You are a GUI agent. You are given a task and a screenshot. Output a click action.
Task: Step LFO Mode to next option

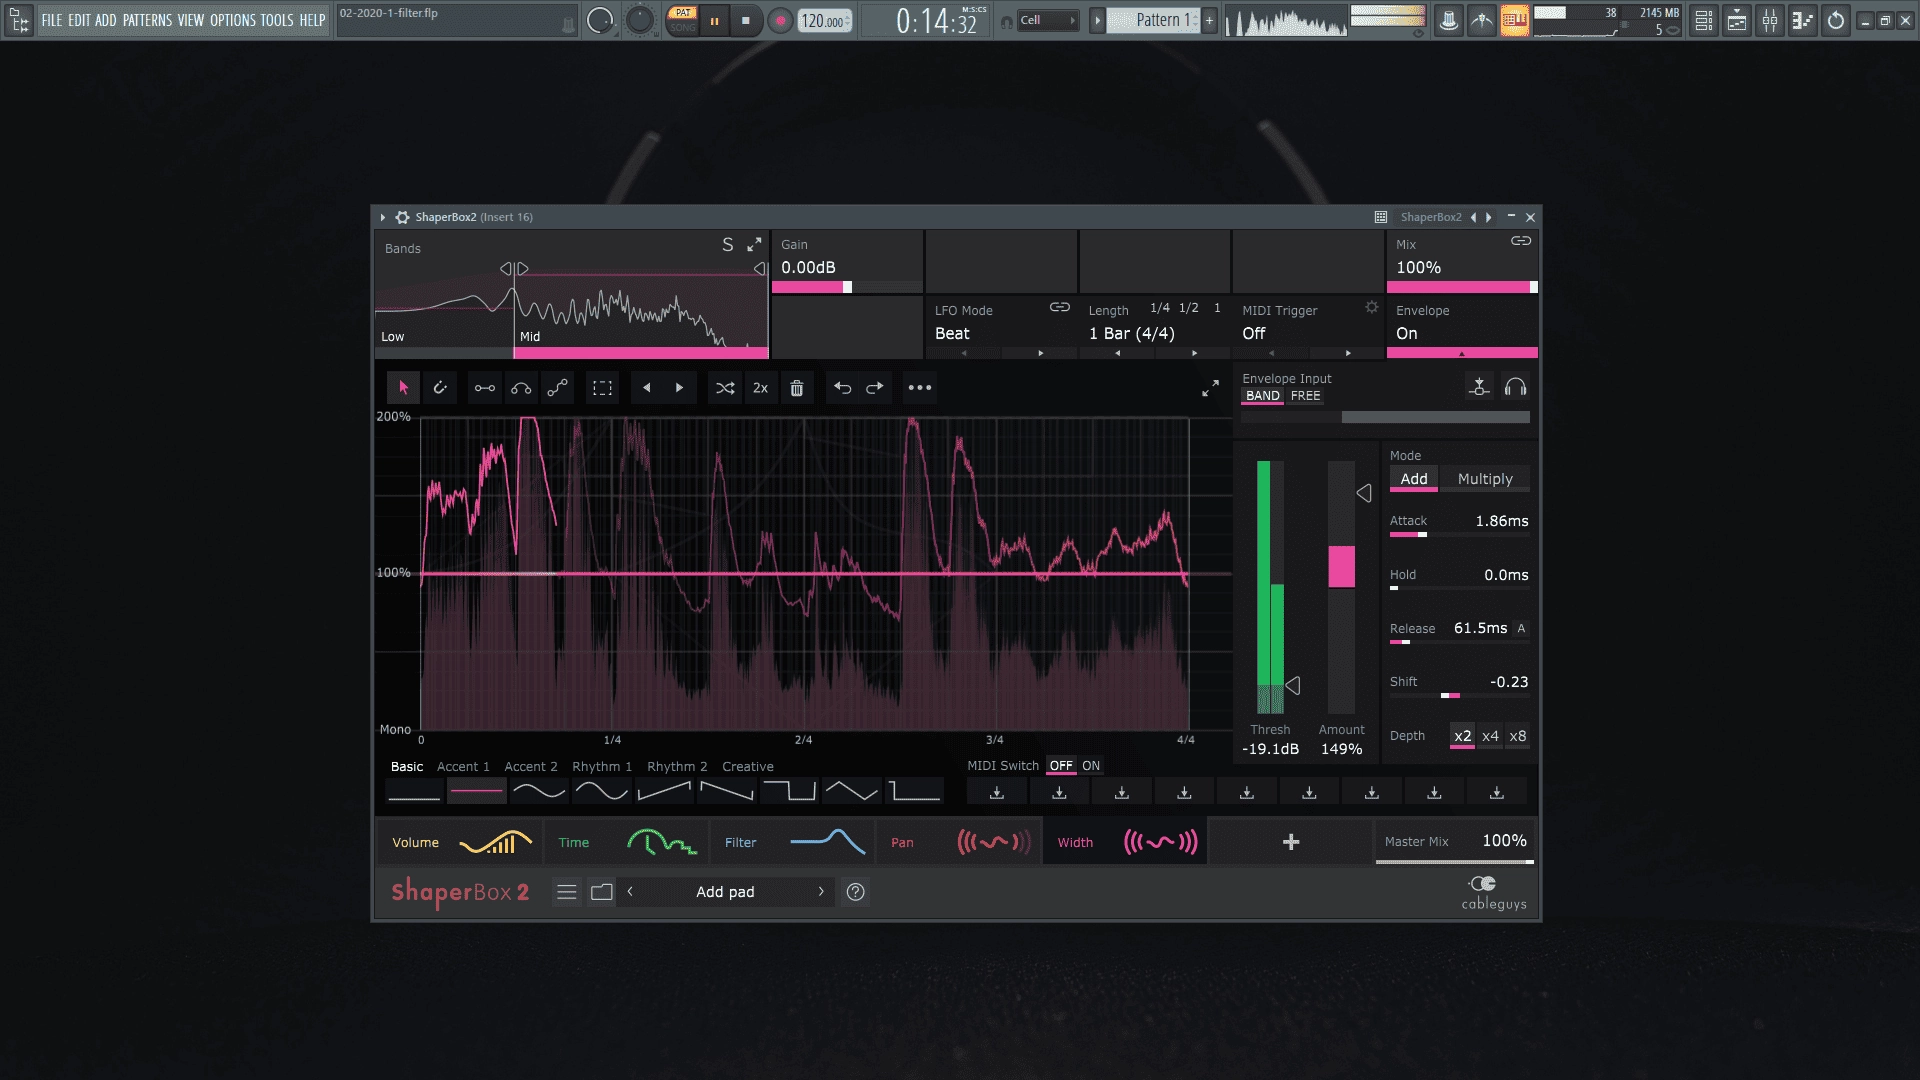[x=1040, y=353]
